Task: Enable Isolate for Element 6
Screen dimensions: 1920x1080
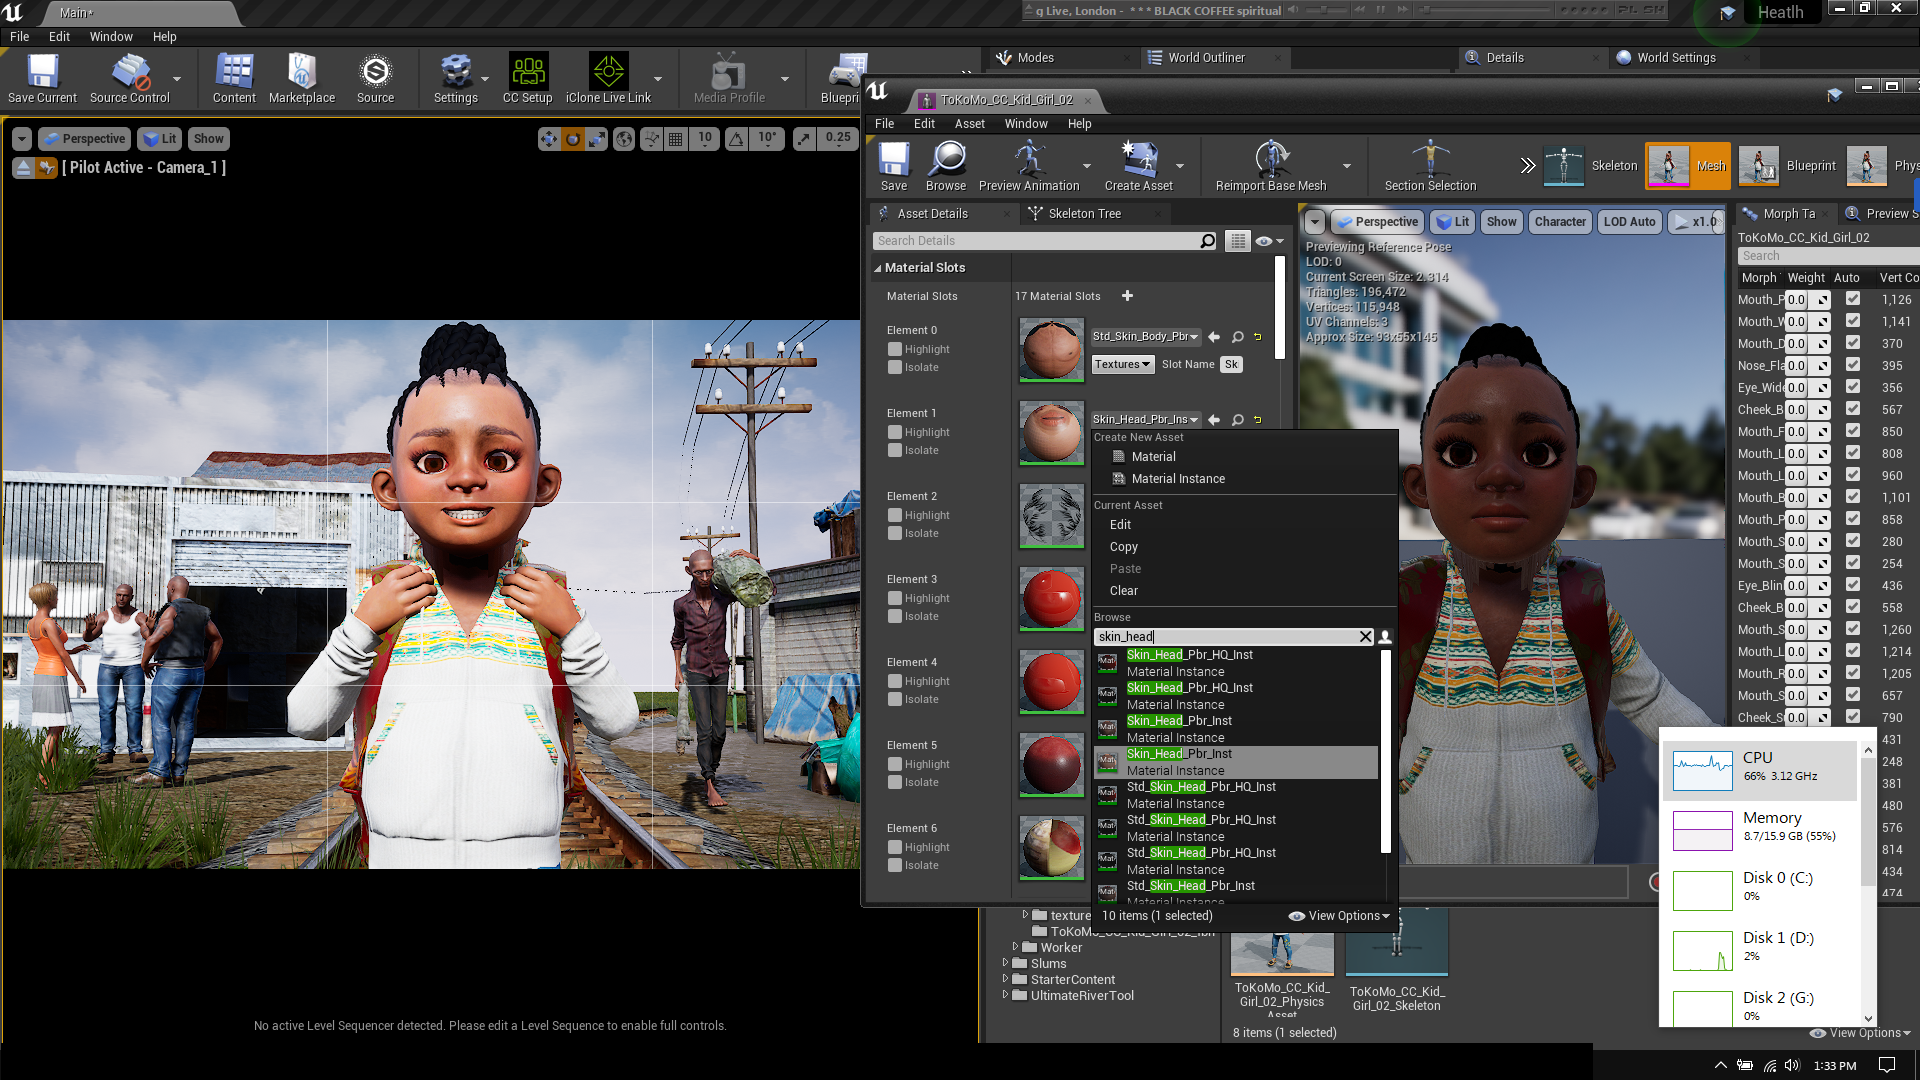Action: pos(895,866)
